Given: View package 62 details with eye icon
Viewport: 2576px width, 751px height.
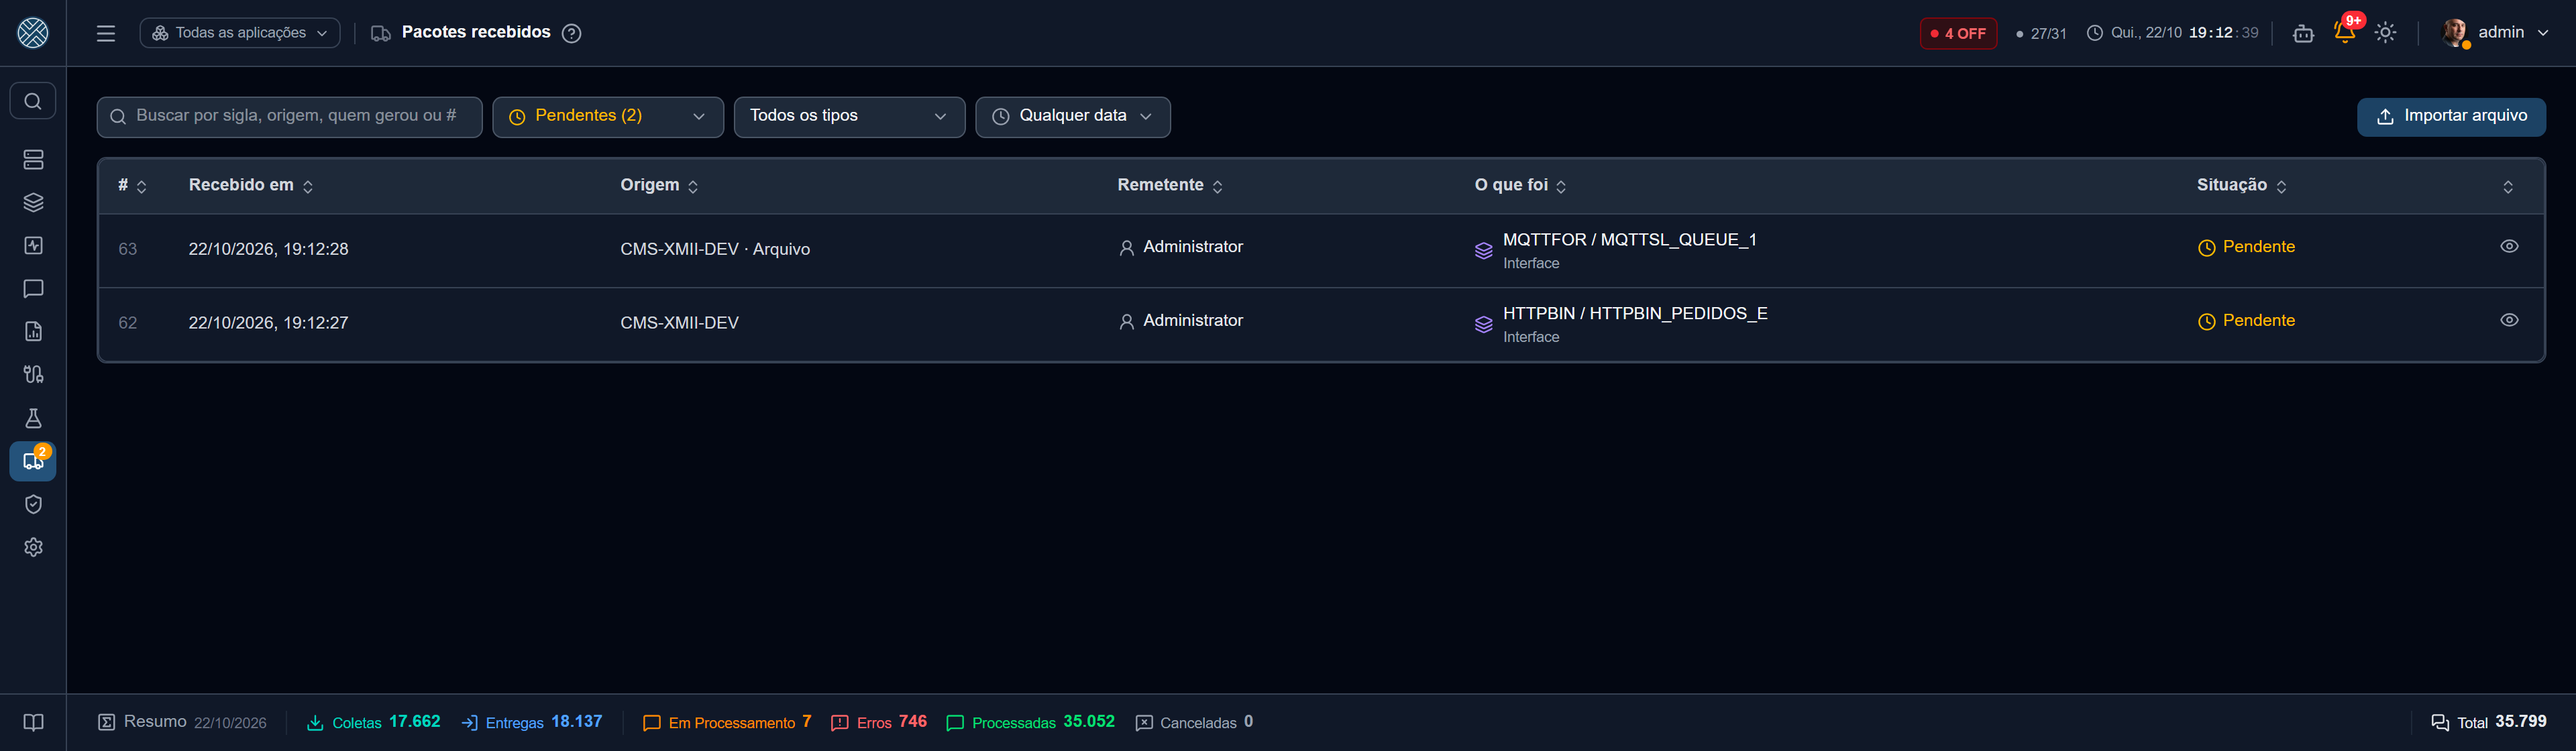Looking at the screenshot, I should (2509, 320).
